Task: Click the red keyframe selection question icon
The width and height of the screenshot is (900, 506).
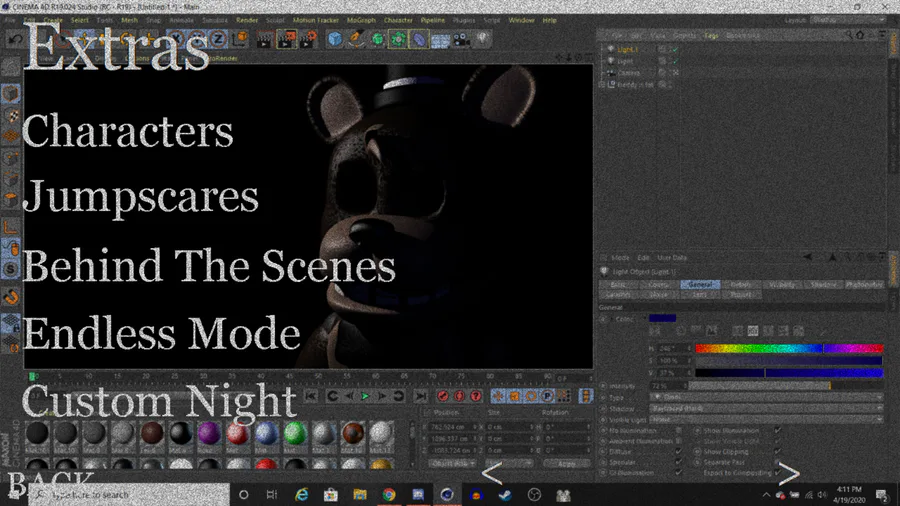Action: coord(476,396)
